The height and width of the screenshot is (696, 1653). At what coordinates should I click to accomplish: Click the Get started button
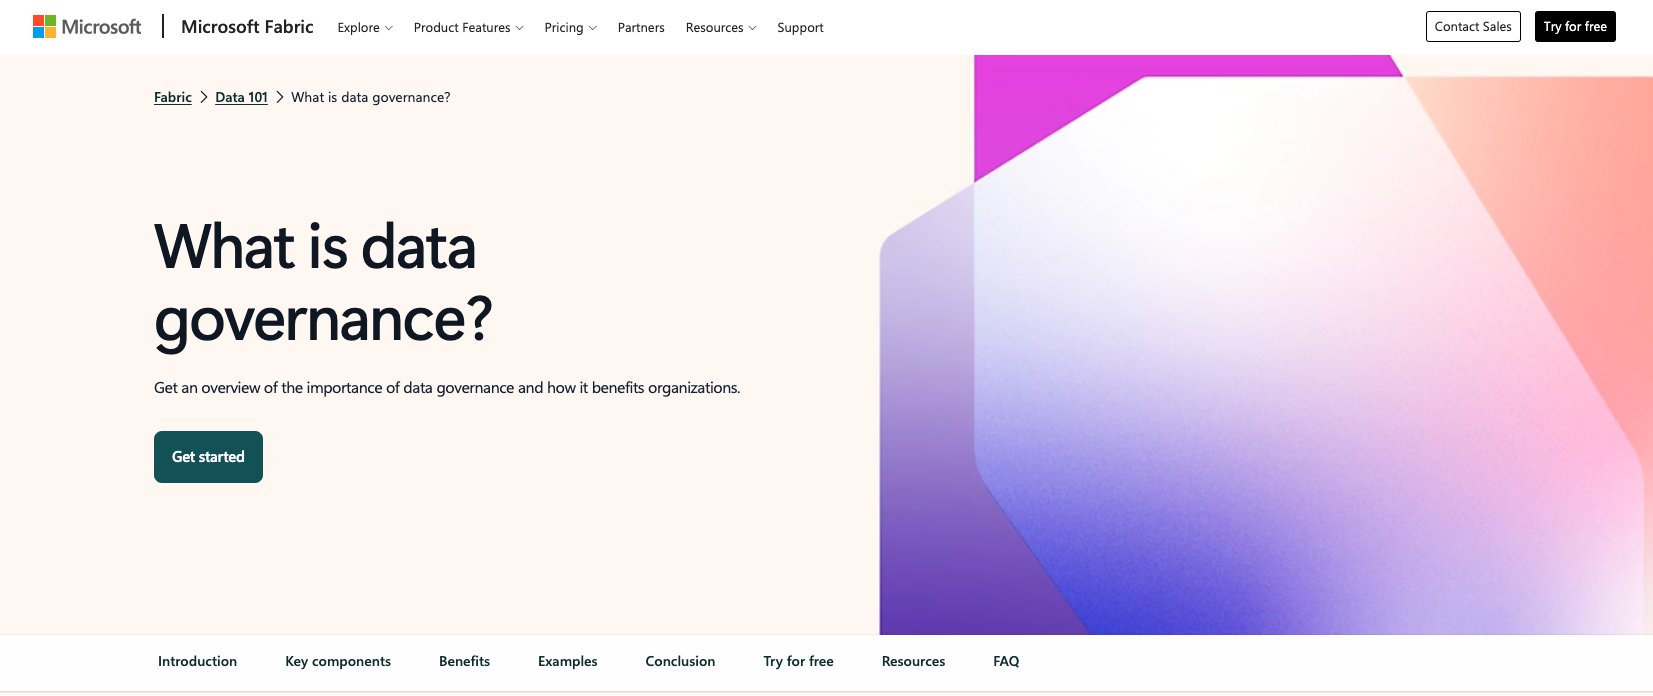tap(208, 457)
